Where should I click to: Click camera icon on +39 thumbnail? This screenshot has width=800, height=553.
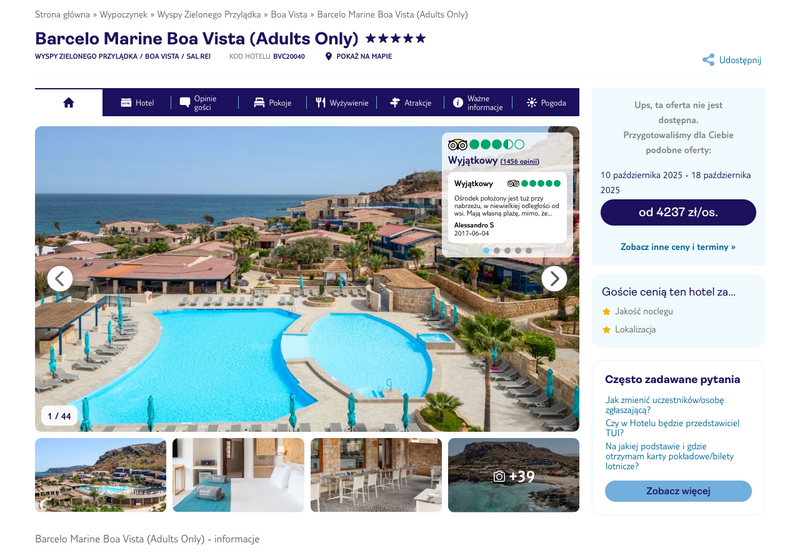(499, 476)
